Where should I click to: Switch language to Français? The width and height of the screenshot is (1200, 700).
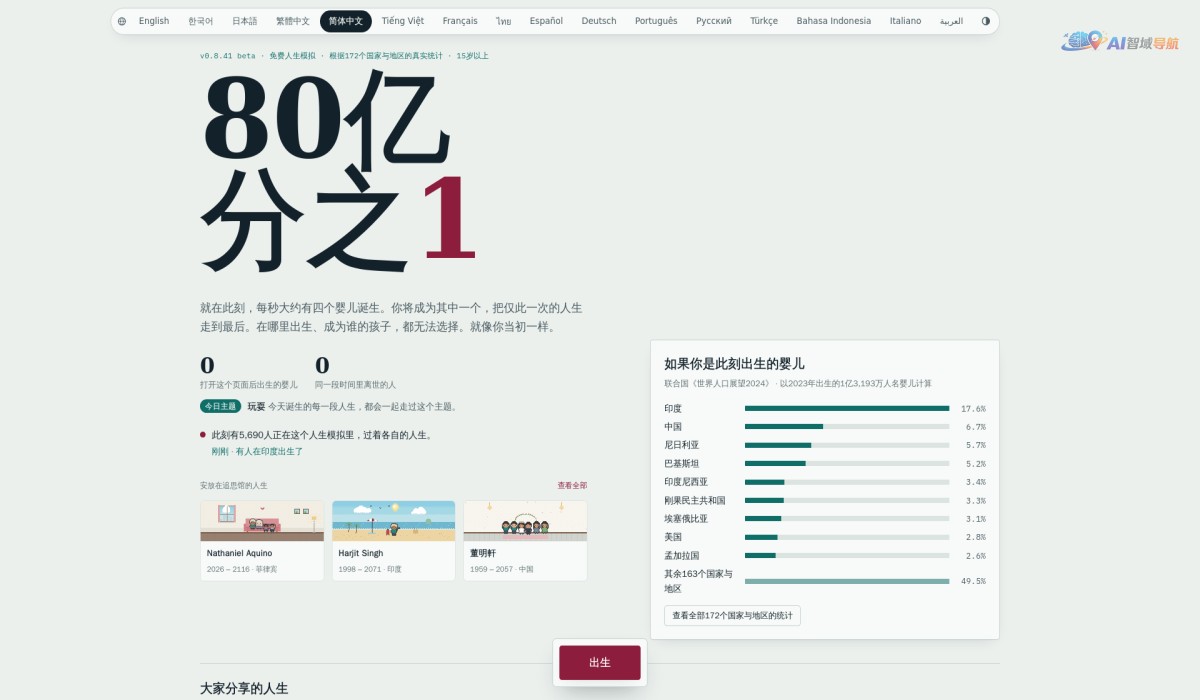[460, 21]
